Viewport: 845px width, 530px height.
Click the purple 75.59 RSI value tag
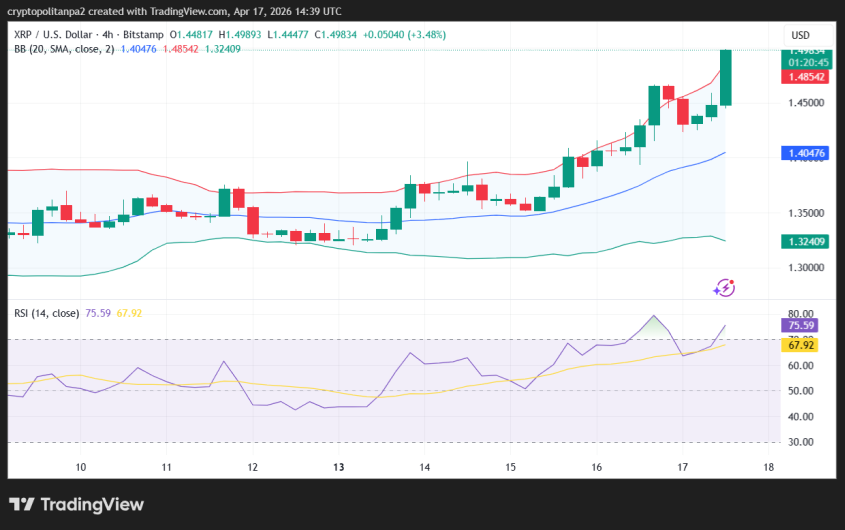pos(803,325)
